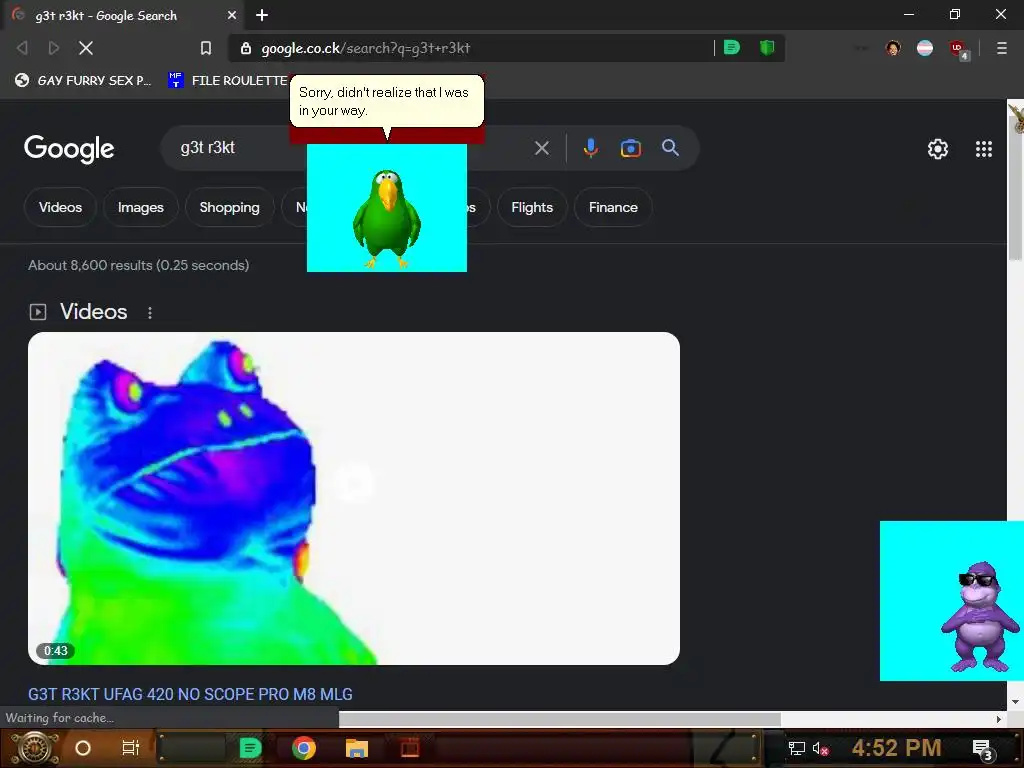The width and height of the screenshot is (1024, 768).
Task: Click the parrot's speech bubble message
Action: 387,101
